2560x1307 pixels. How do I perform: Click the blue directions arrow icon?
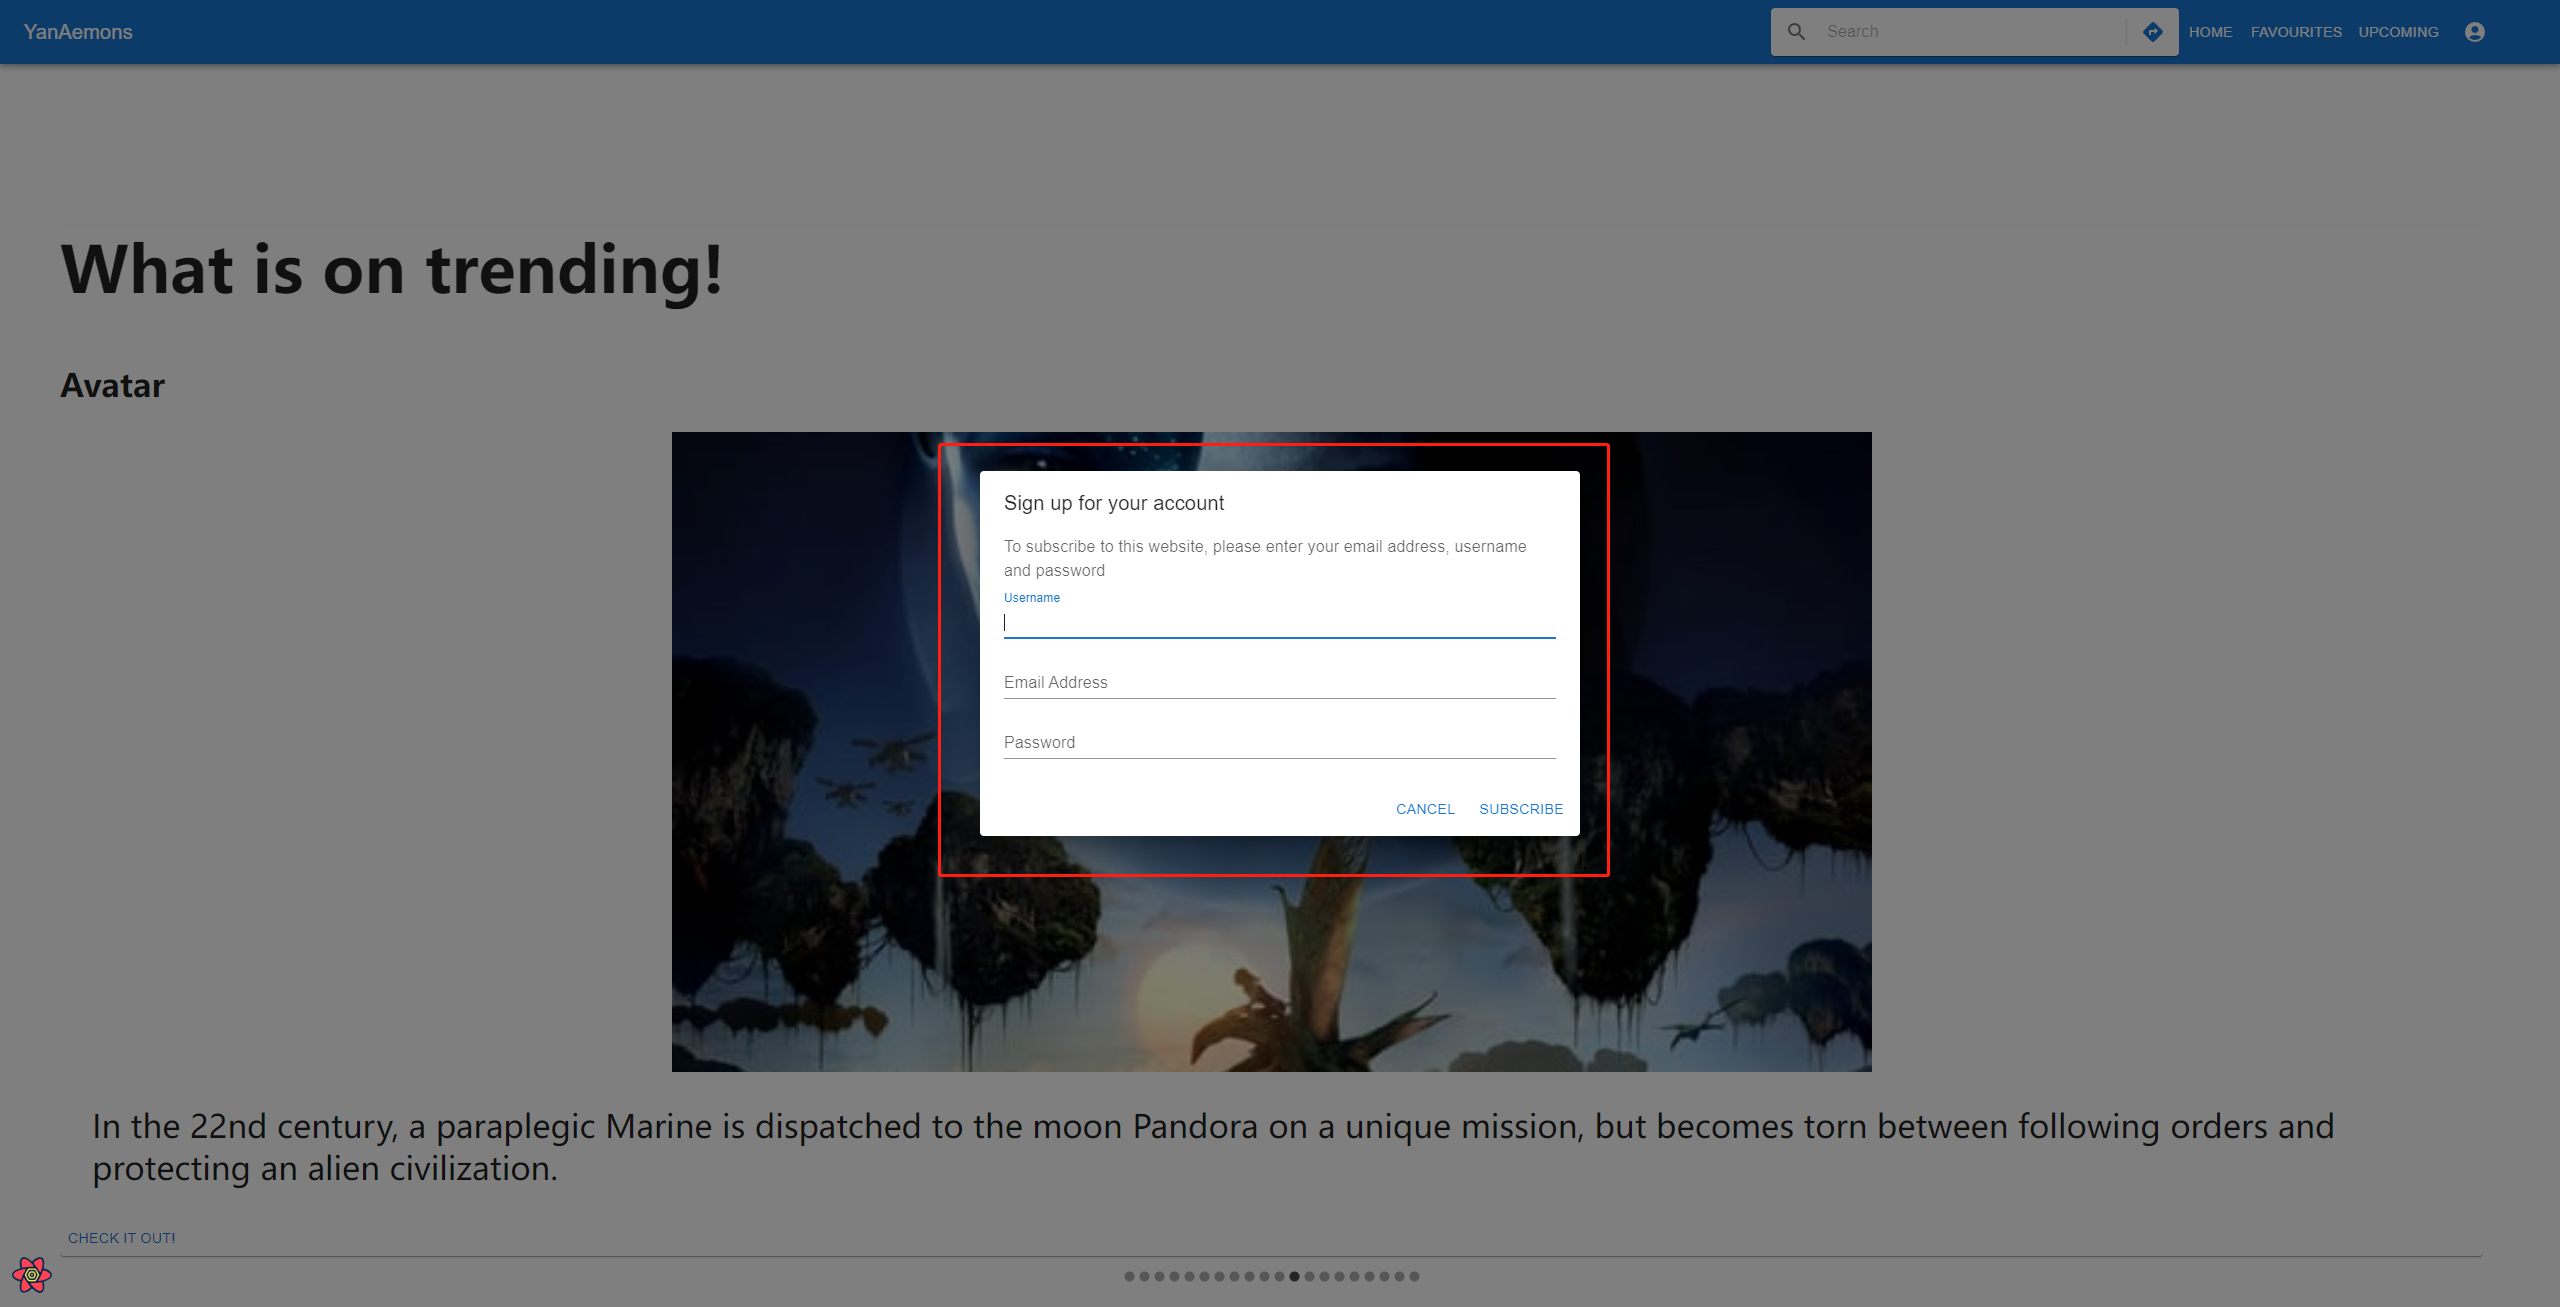[2153, 32]
